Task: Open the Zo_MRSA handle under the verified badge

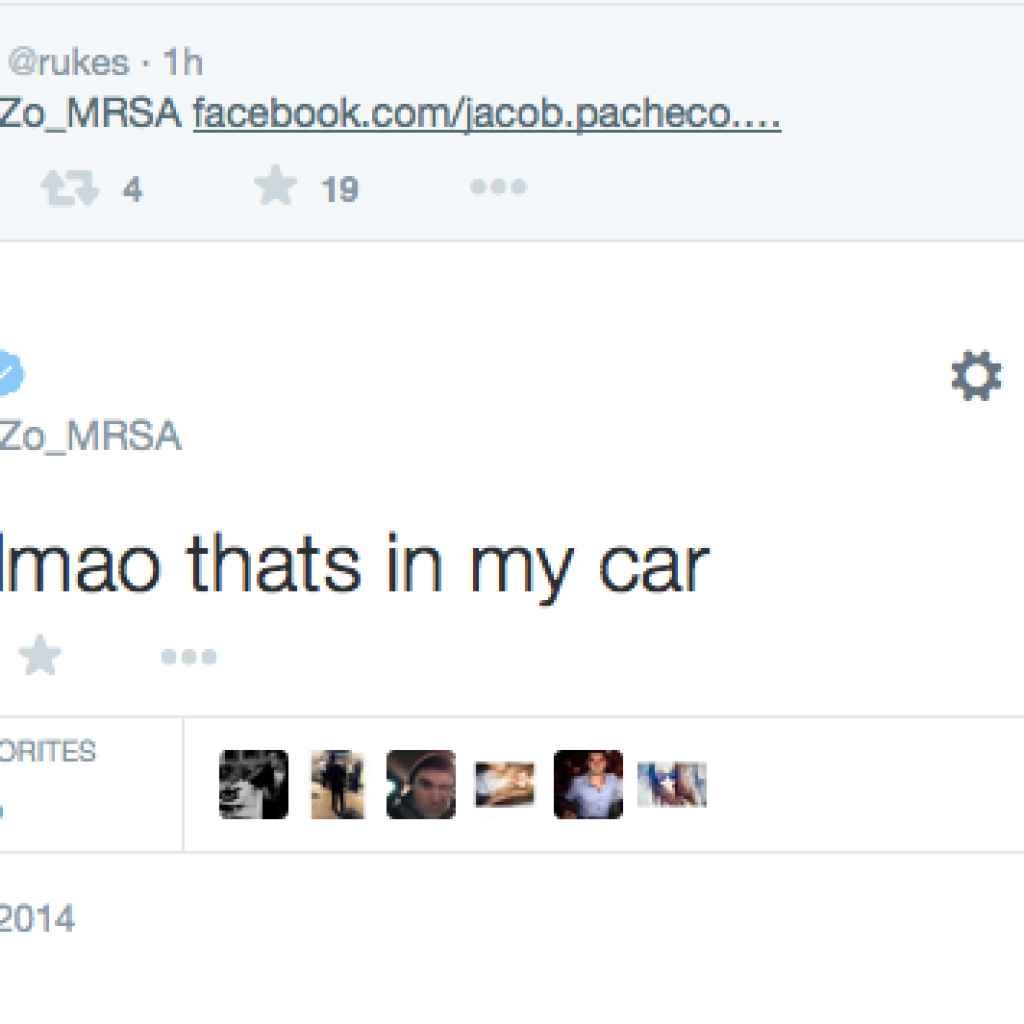Action: click(90, 437)
